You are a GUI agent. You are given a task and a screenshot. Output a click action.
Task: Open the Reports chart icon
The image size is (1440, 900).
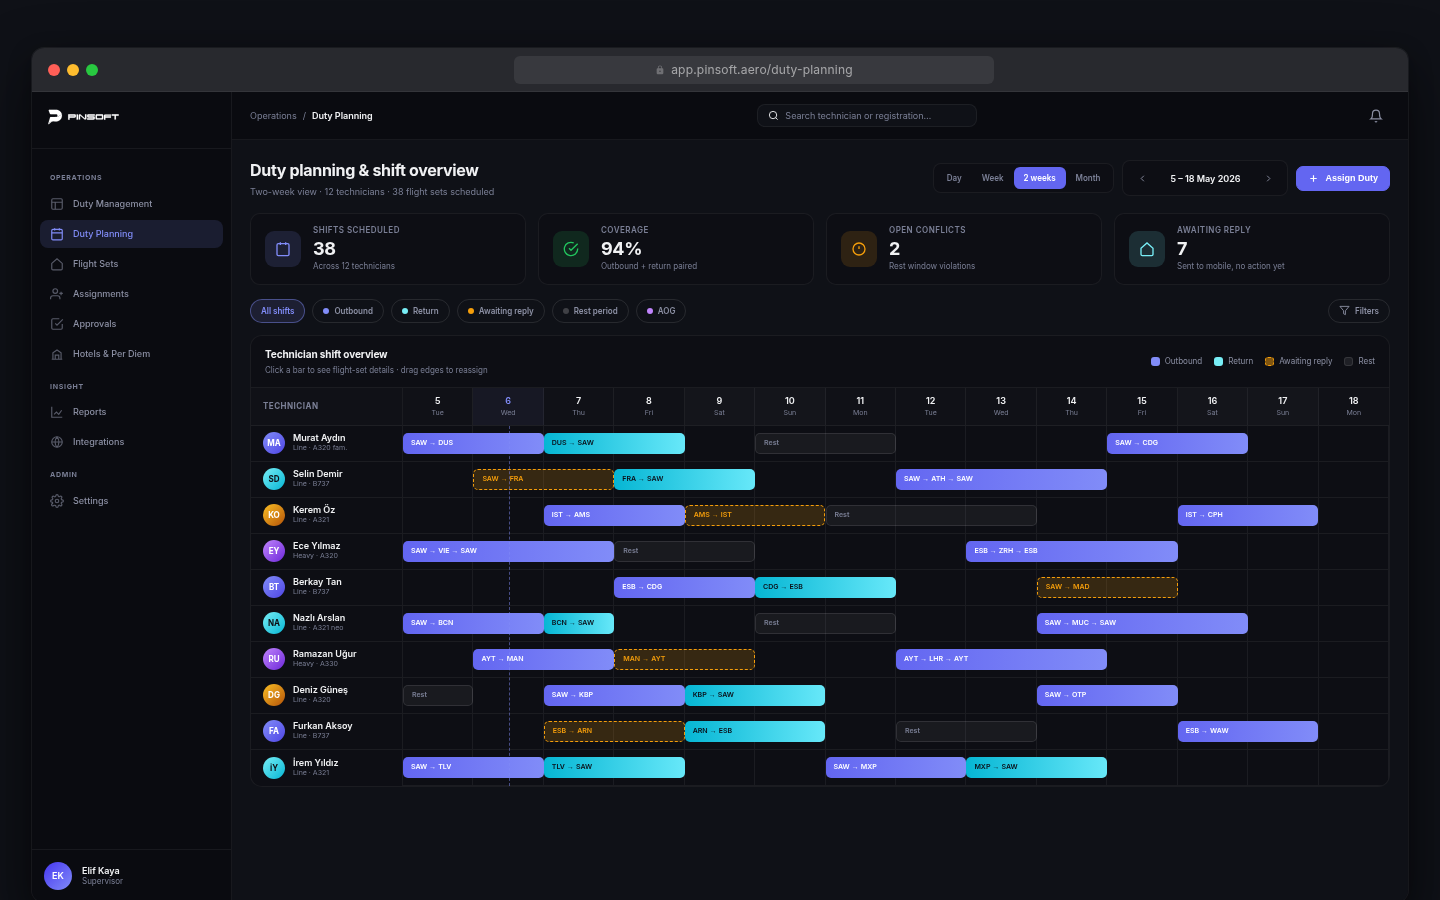pyautogui.click(x=57, y=412)
